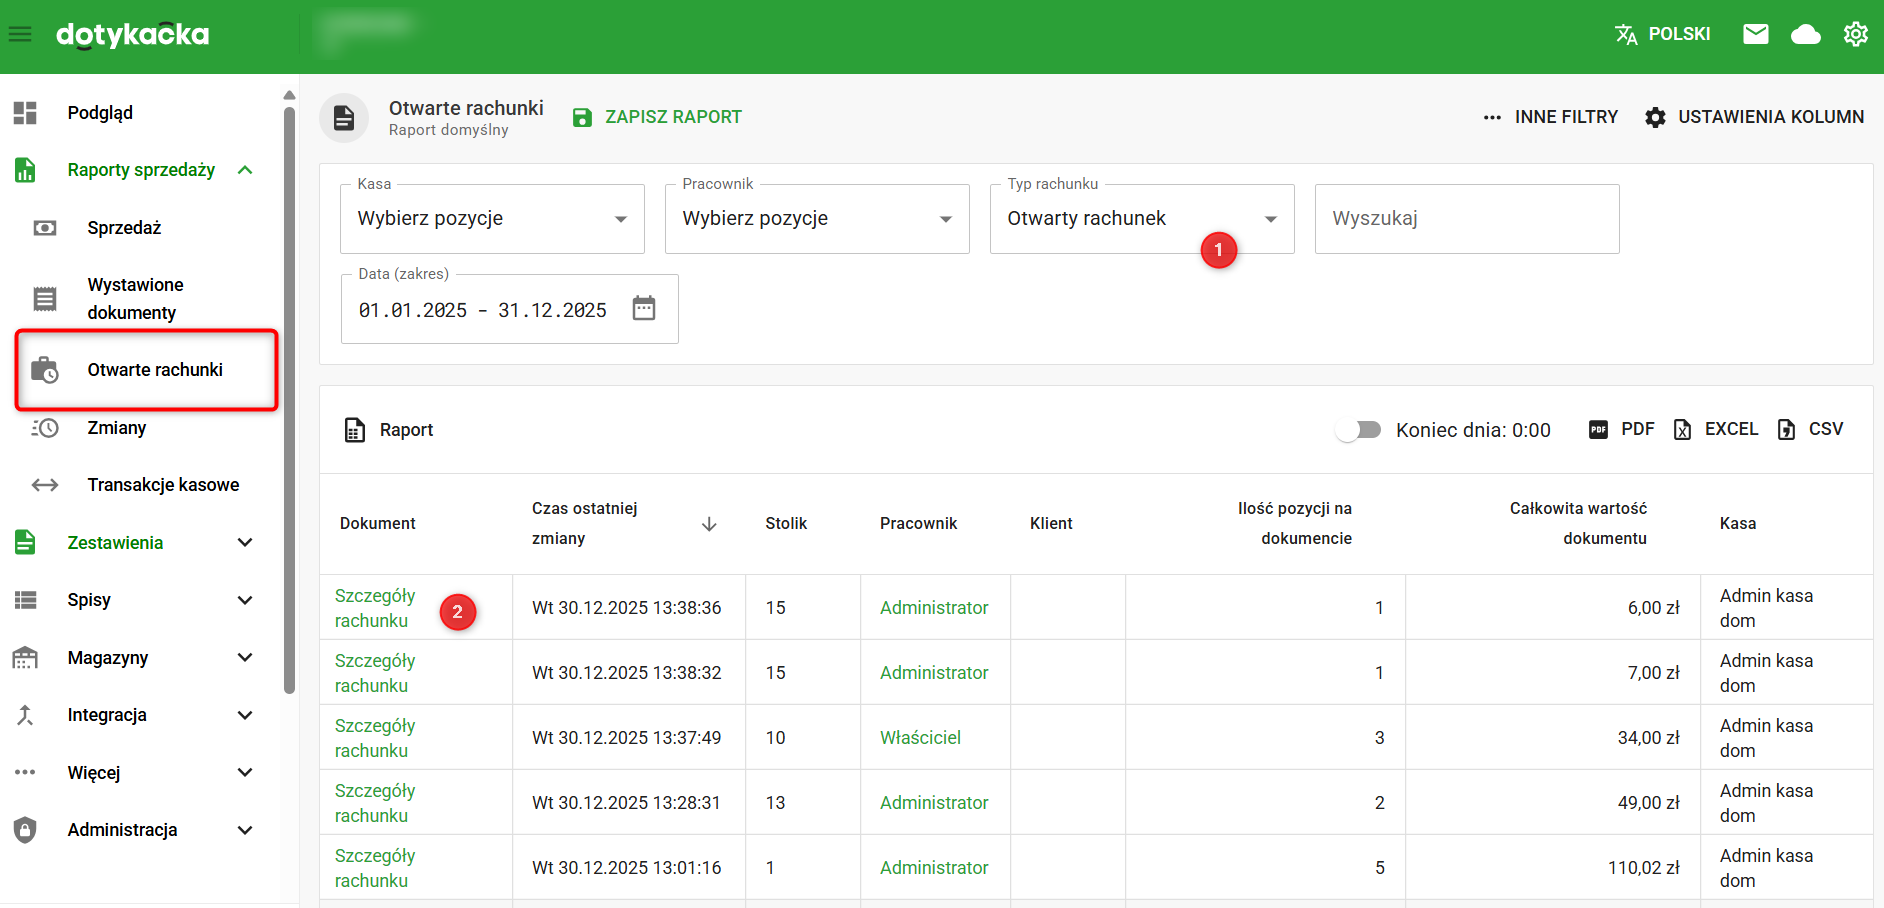The image size is (1884, 908).
Task: Go to Wystawione dokumenty
Action: click(x=135, y=299)
